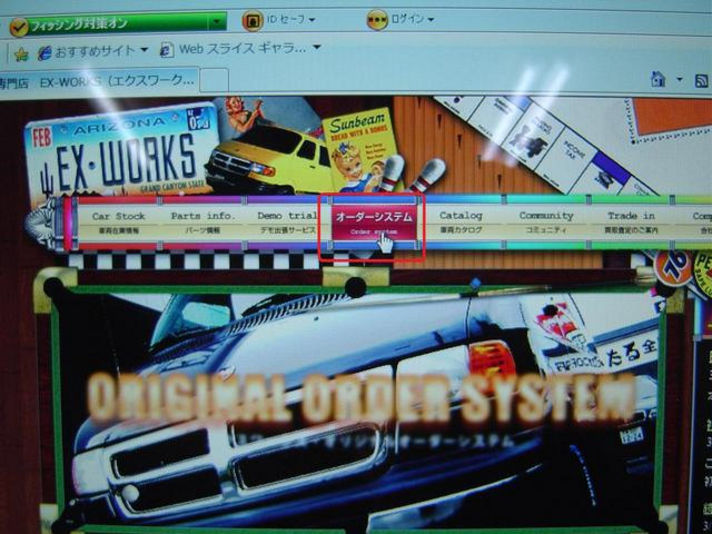Image resolution: width=712 pixels, height=534 pixels.
Task: Expand the login dropdown arrow
Action: [x=430, y=20]
